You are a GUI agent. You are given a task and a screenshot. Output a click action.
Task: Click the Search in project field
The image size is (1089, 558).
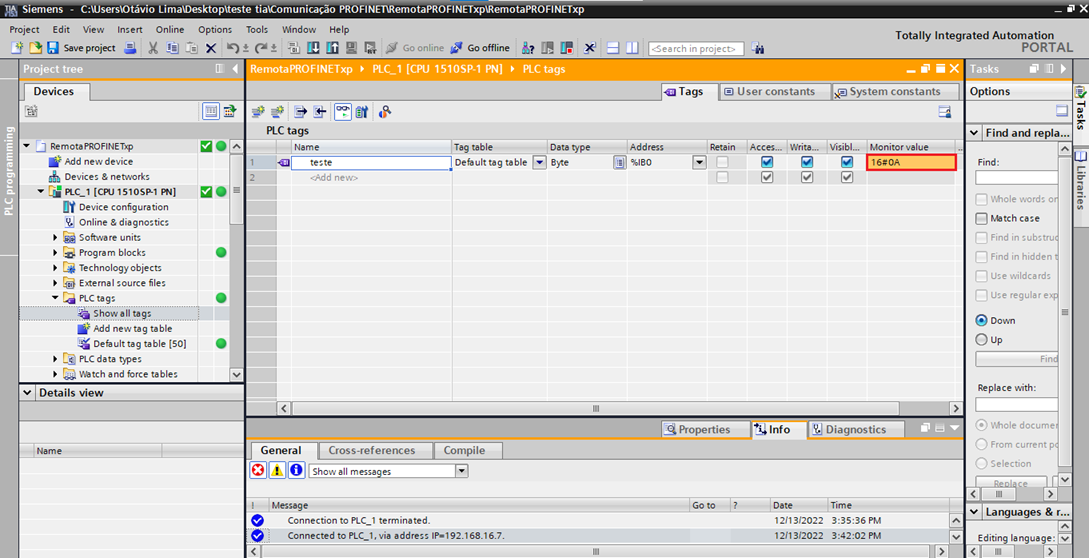[x=696, y=48]
